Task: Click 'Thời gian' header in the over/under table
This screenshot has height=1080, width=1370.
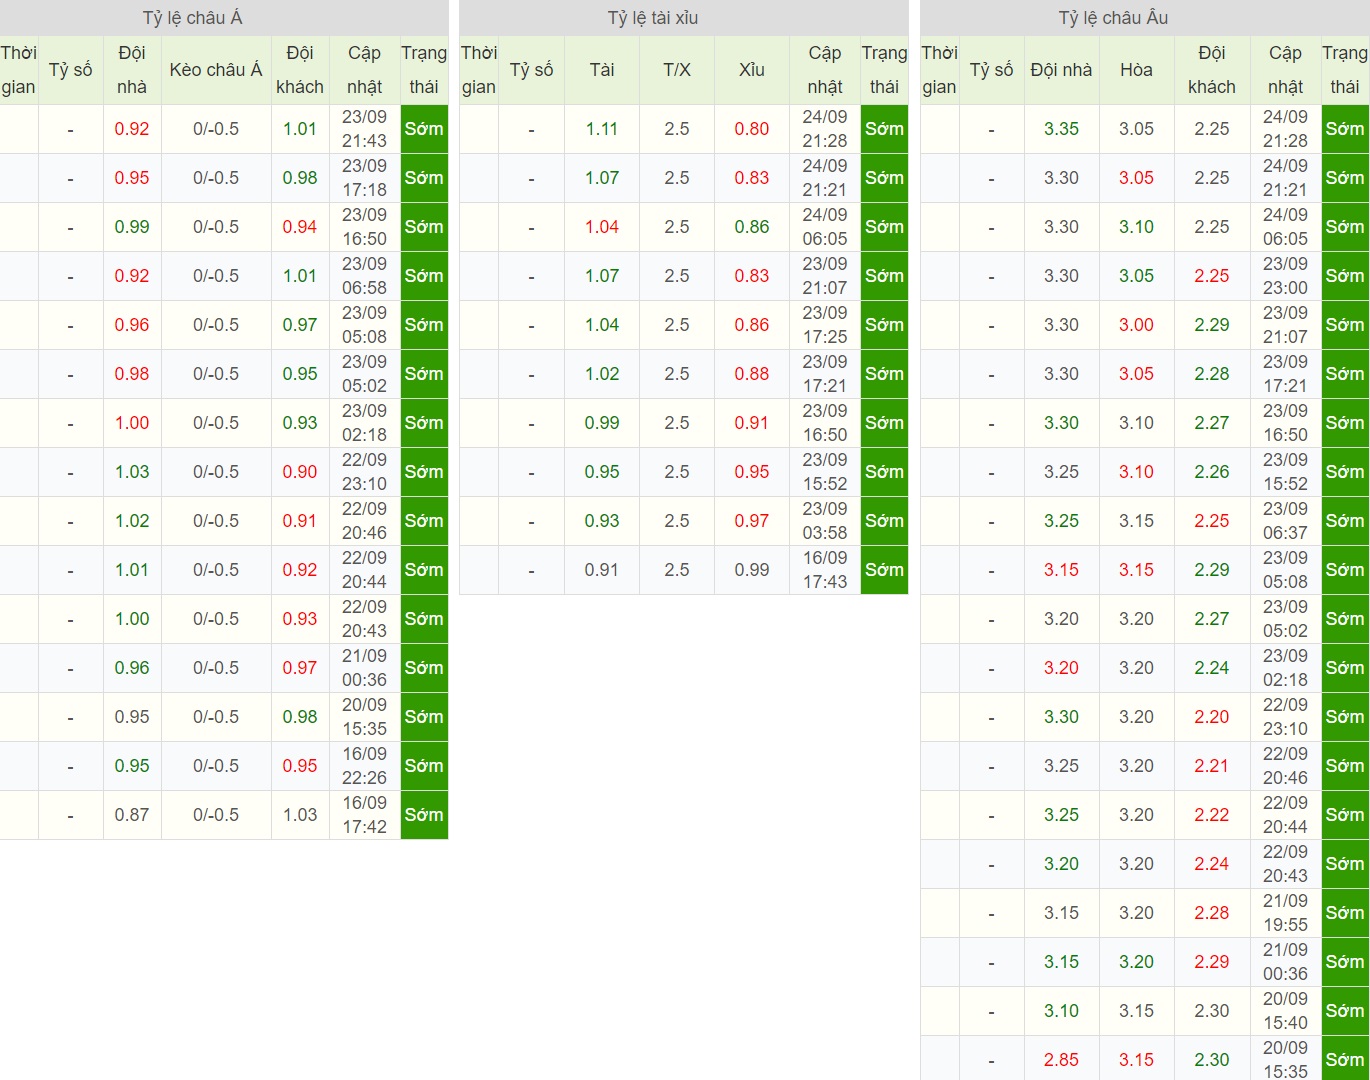Action: [479, 70]
